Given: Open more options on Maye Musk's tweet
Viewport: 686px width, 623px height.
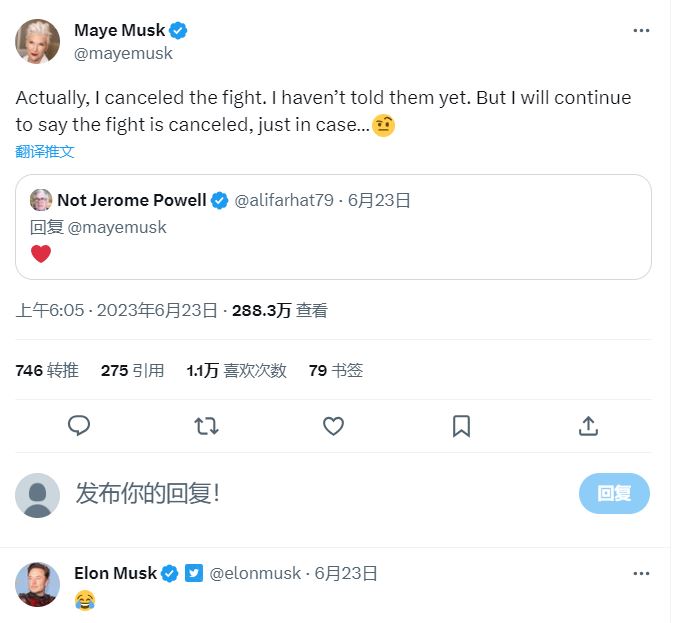Looking at the screenshot, I should [641, 31].
